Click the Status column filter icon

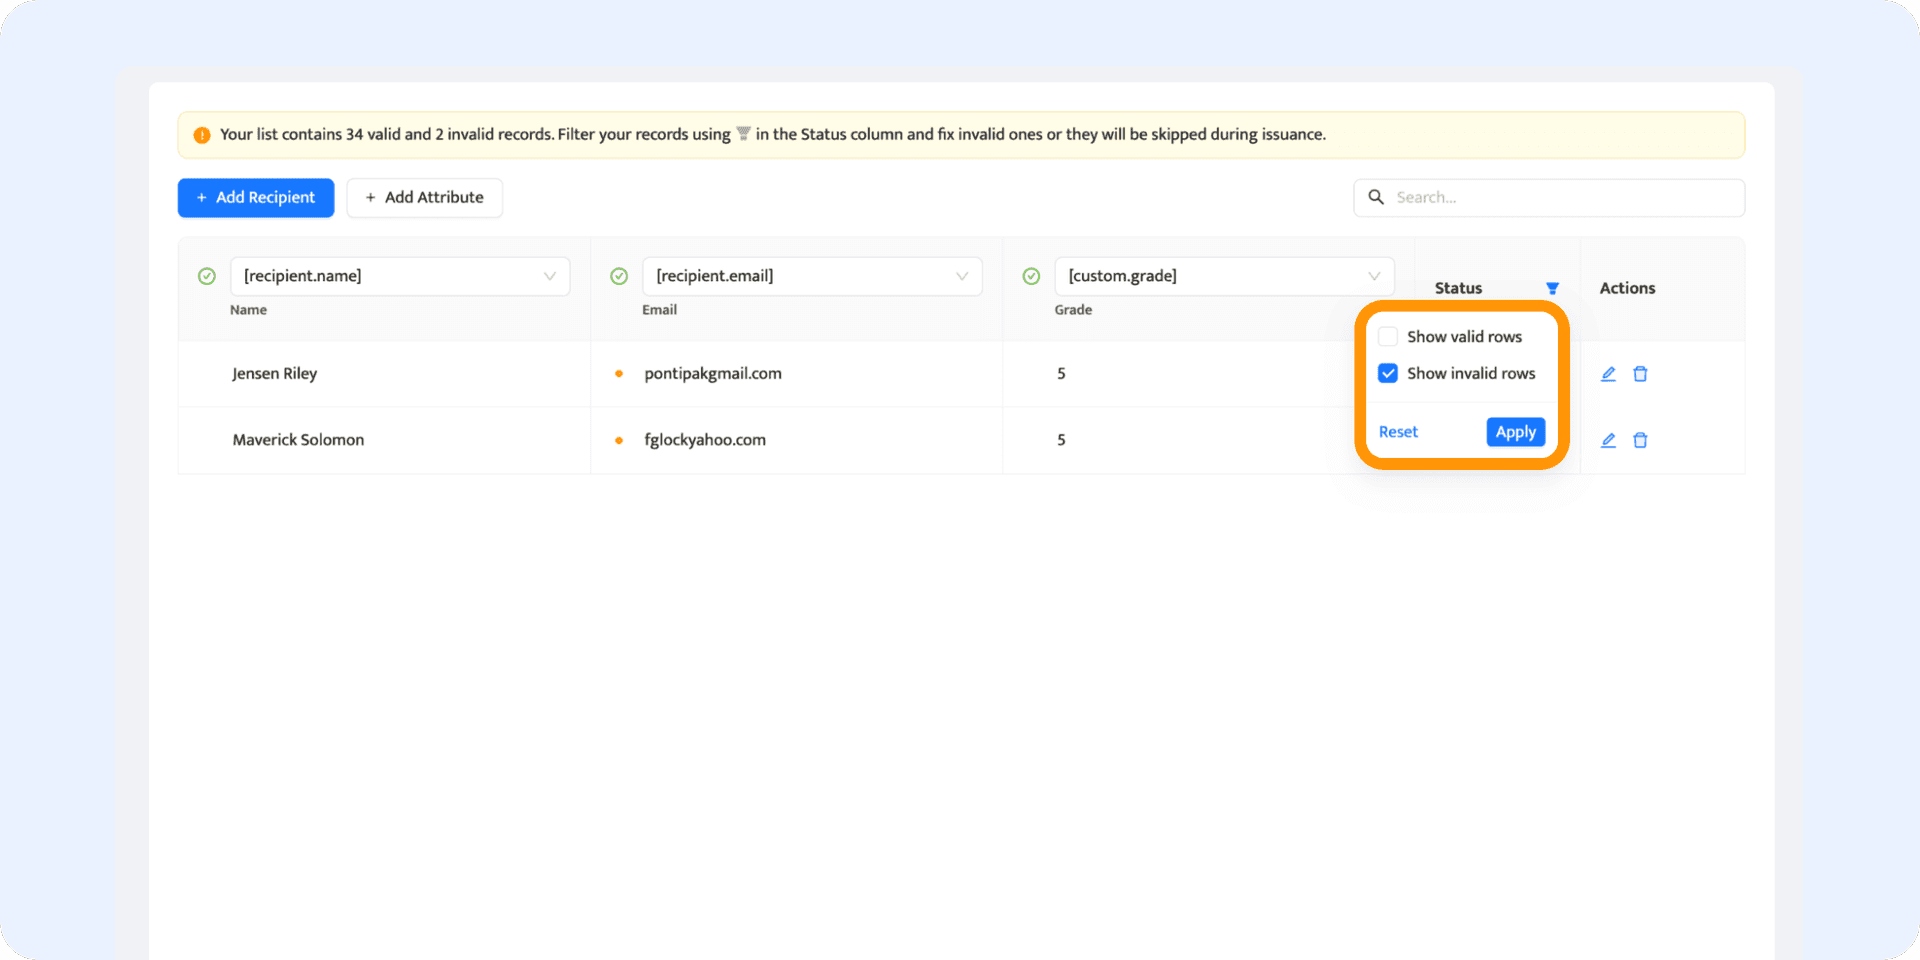[x=1552, y=288]
